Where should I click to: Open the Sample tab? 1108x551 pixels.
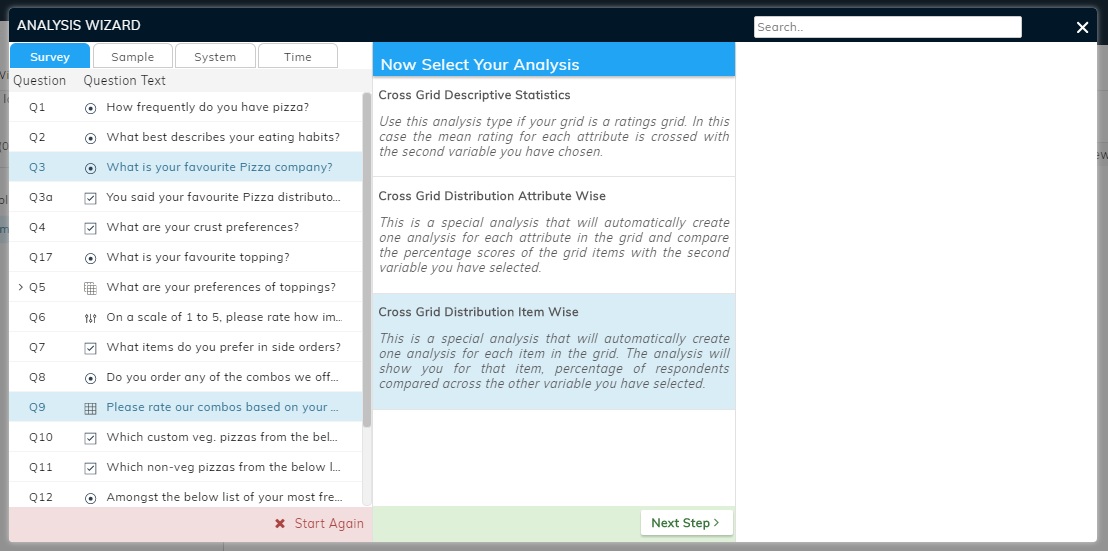[133, 57]
